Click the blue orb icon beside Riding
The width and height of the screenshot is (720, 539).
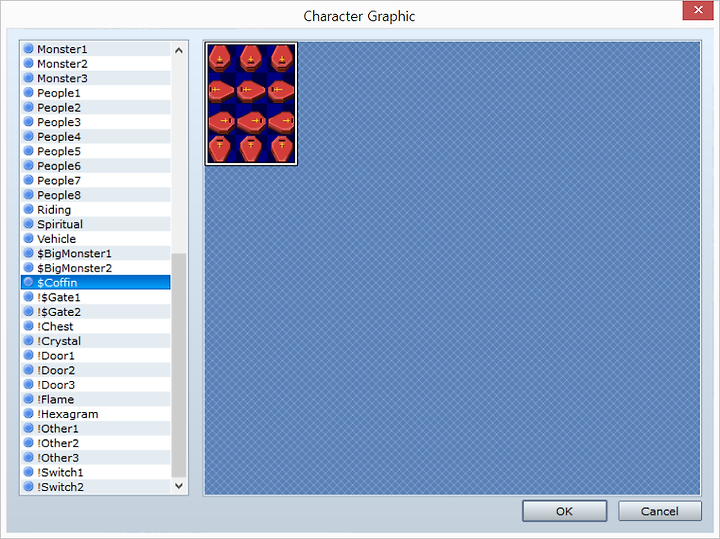click(28, 209)
